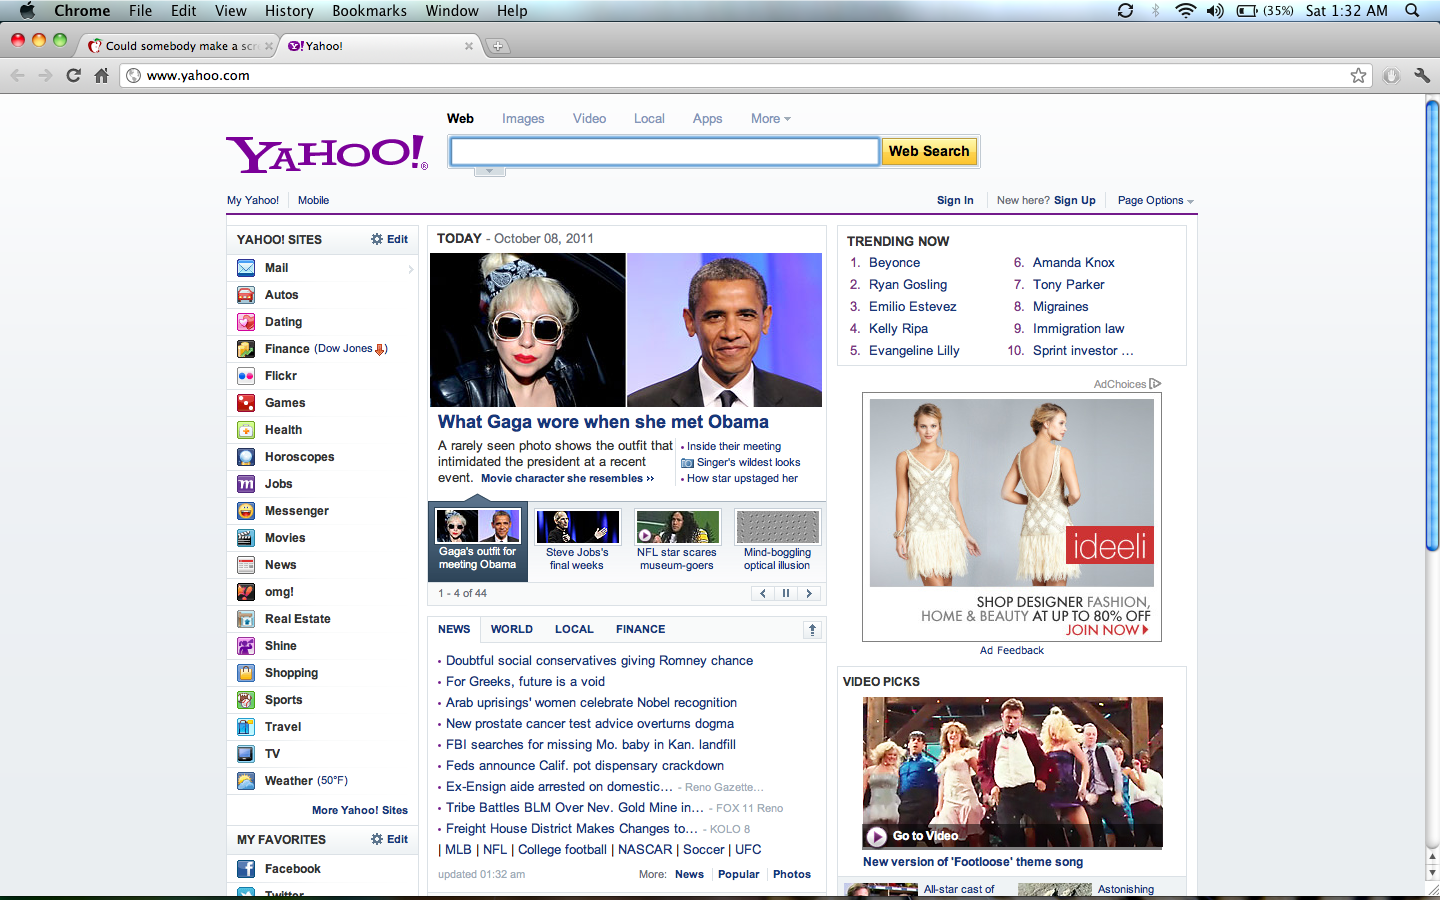This screenshot has width=1440, height=900.
Task: Open the Bookmarks menu in menu bar
Action: pos(369,11)
